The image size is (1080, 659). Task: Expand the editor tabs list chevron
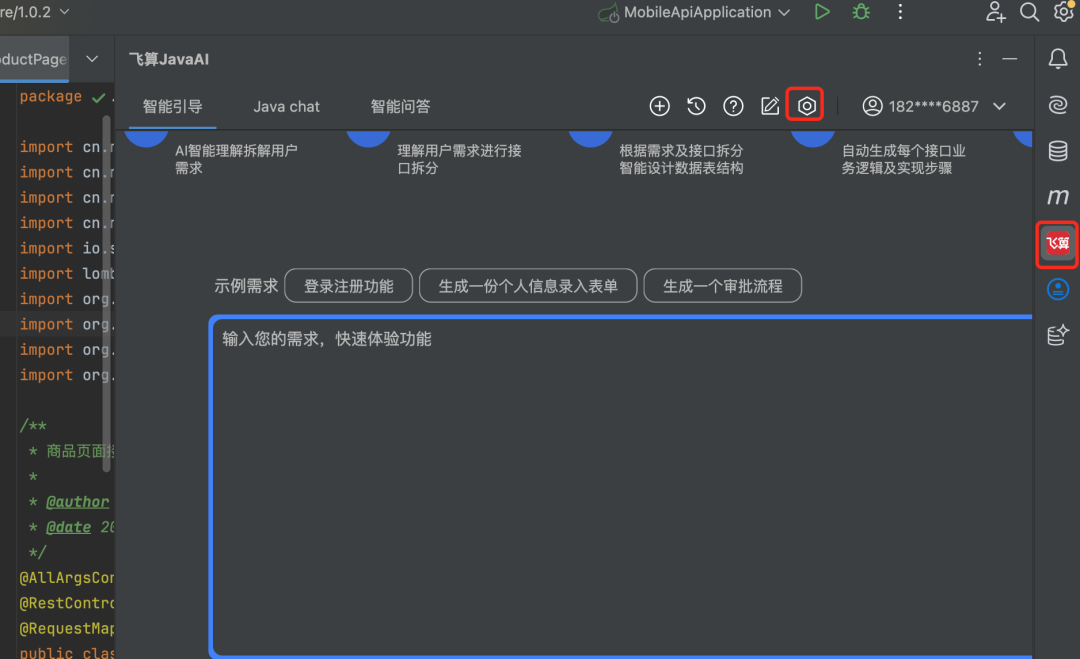point(92,59)
